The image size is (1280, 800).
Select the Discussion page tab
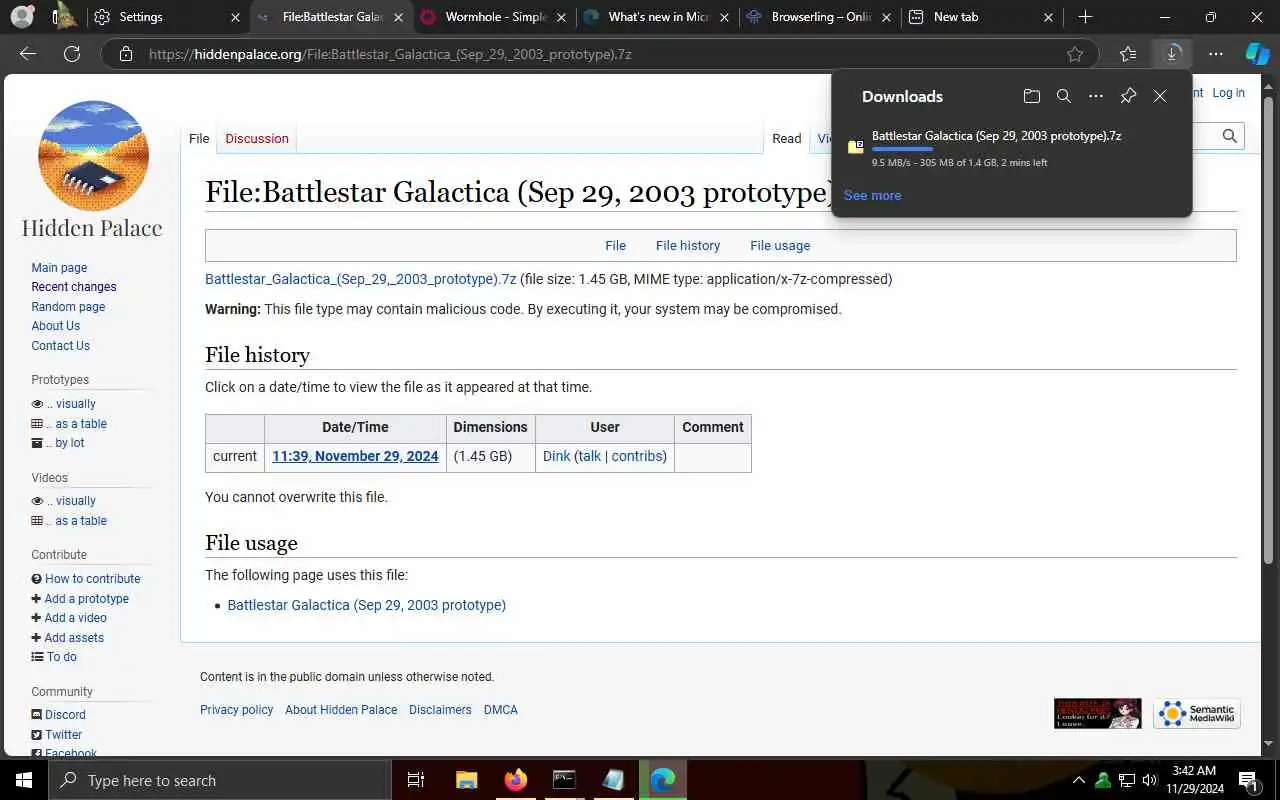tap(257, 139)
